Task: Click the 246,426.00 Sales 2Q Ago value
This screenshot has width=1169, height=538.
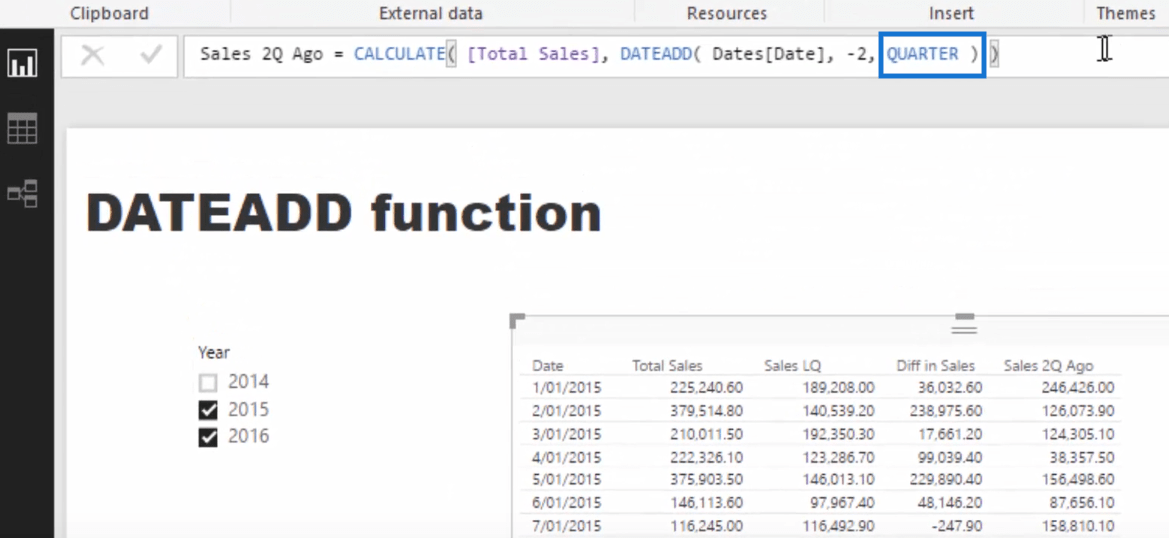Action: coord(1078,387)
